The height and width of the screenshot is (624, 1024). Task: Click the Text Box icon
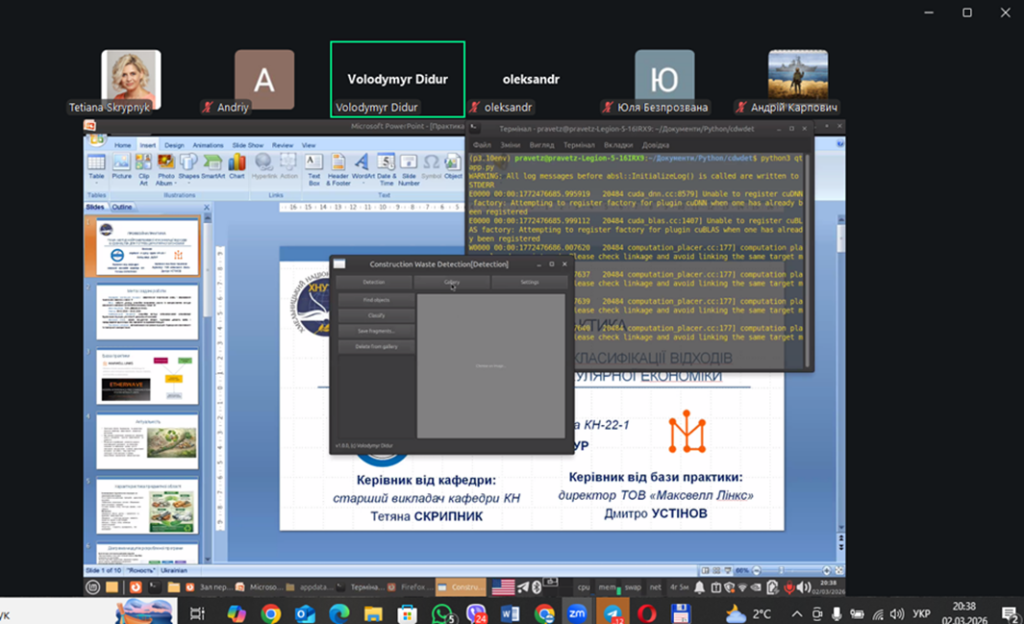[x=311, y=166]
